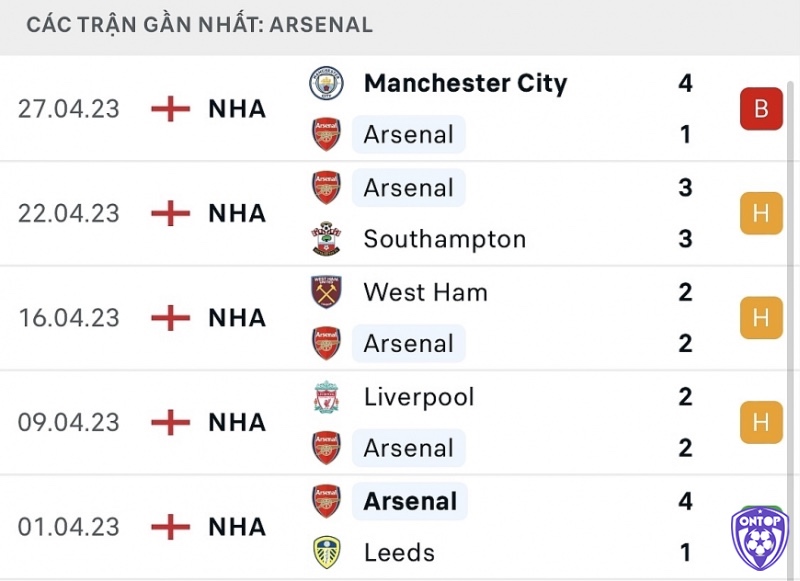Open Southampton team name link
800x581 pixels.
444,239
